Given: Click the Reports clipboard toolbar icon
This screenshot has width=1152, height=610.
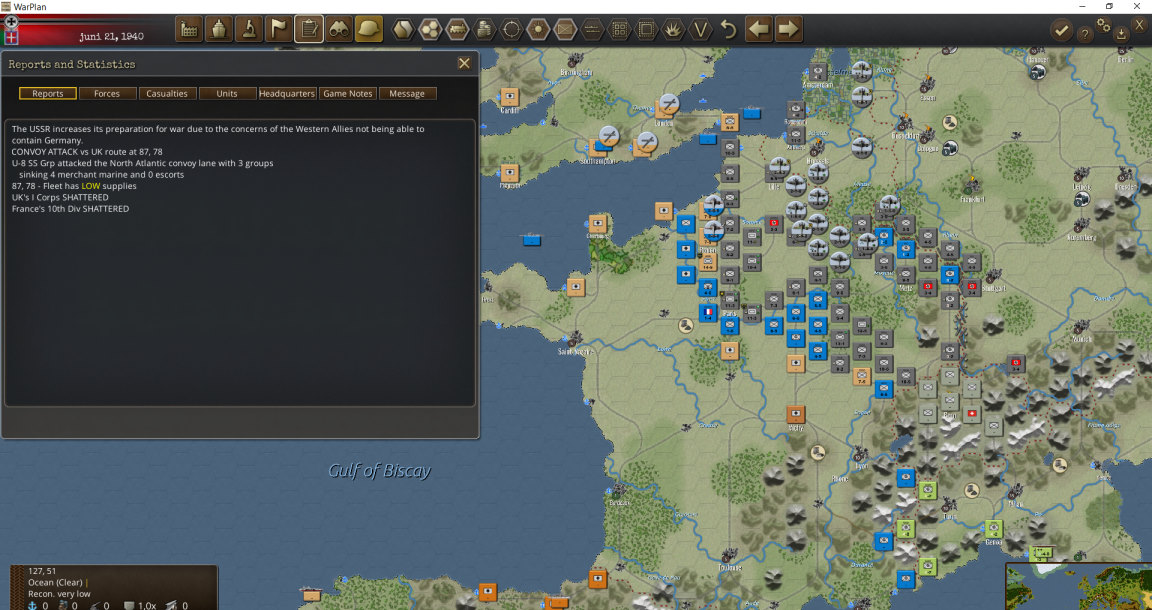Looking at the screenshot, I should [309, 29].
